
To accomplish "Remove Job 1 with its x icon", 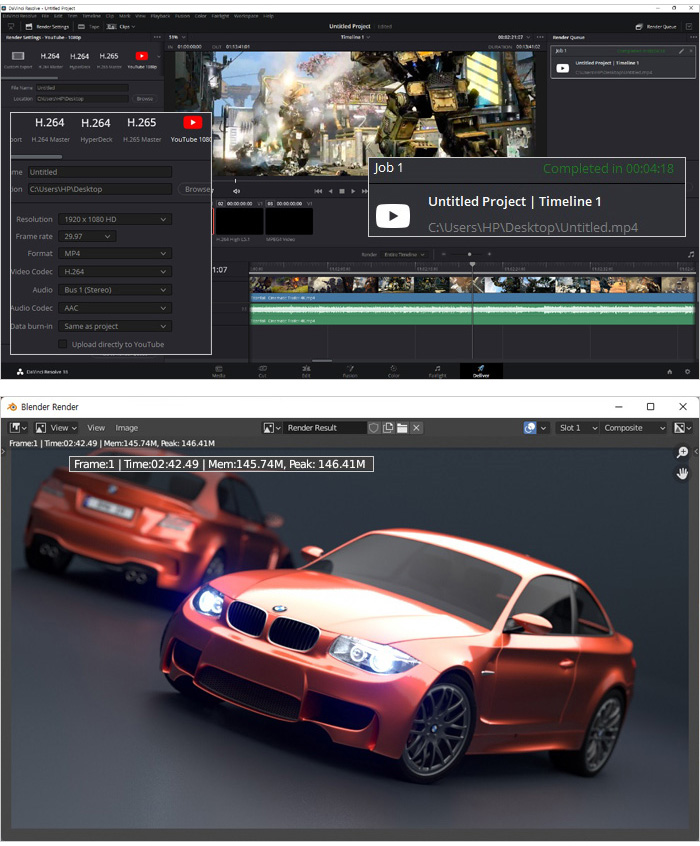I will click(691, 51).
